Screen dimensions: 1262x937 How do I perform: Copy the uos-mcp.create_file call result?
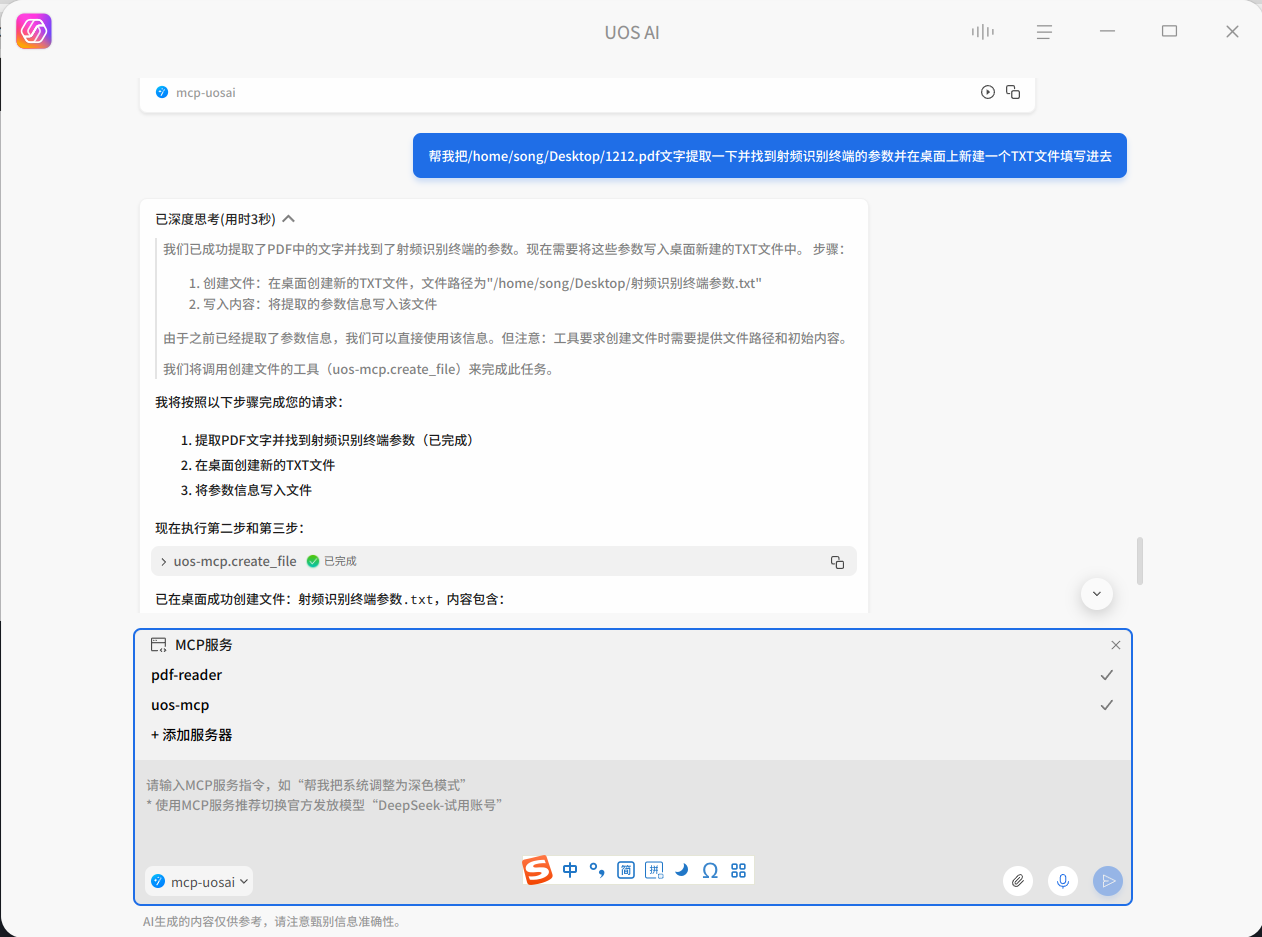(x=837, y=562)
